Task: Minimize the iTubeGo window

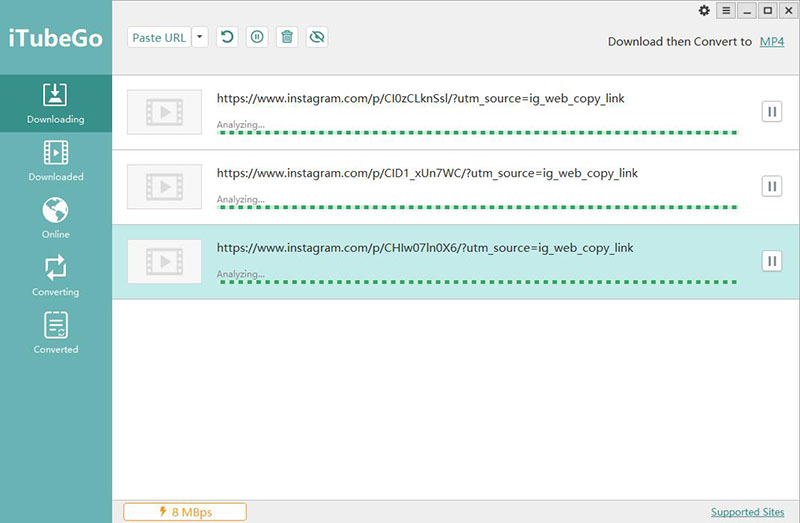Action: pos(747,10)
